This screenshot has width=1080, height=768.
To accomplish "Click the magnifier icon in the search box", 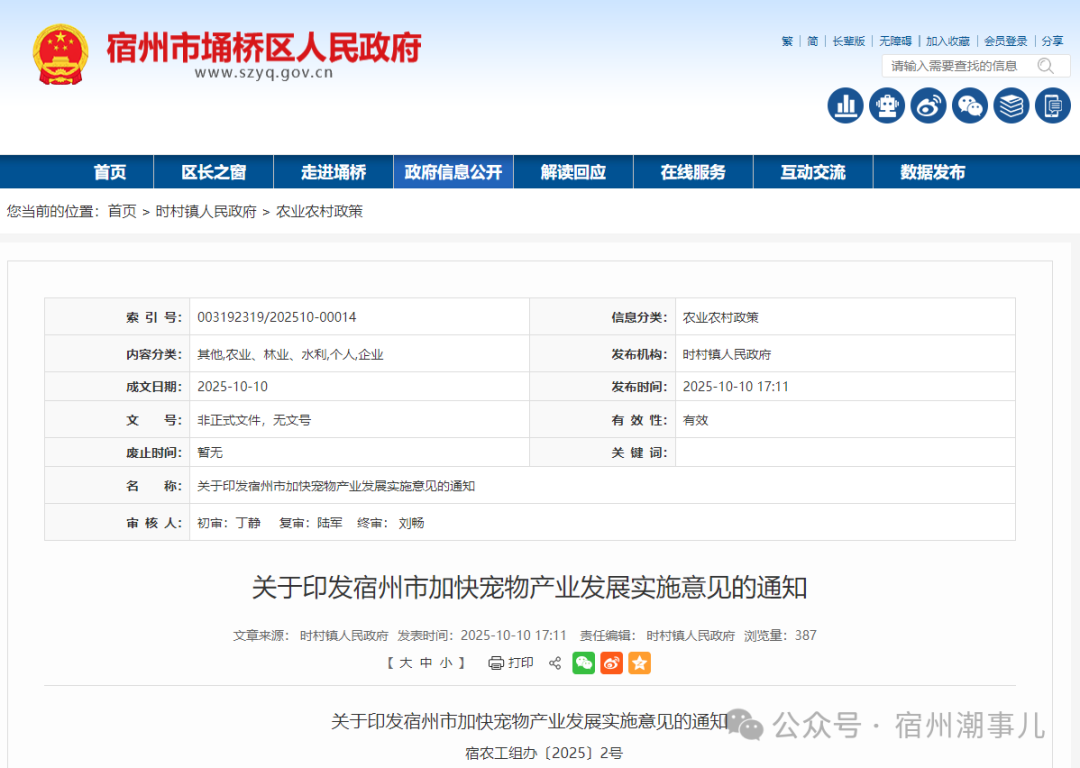I will (1046, 65).
